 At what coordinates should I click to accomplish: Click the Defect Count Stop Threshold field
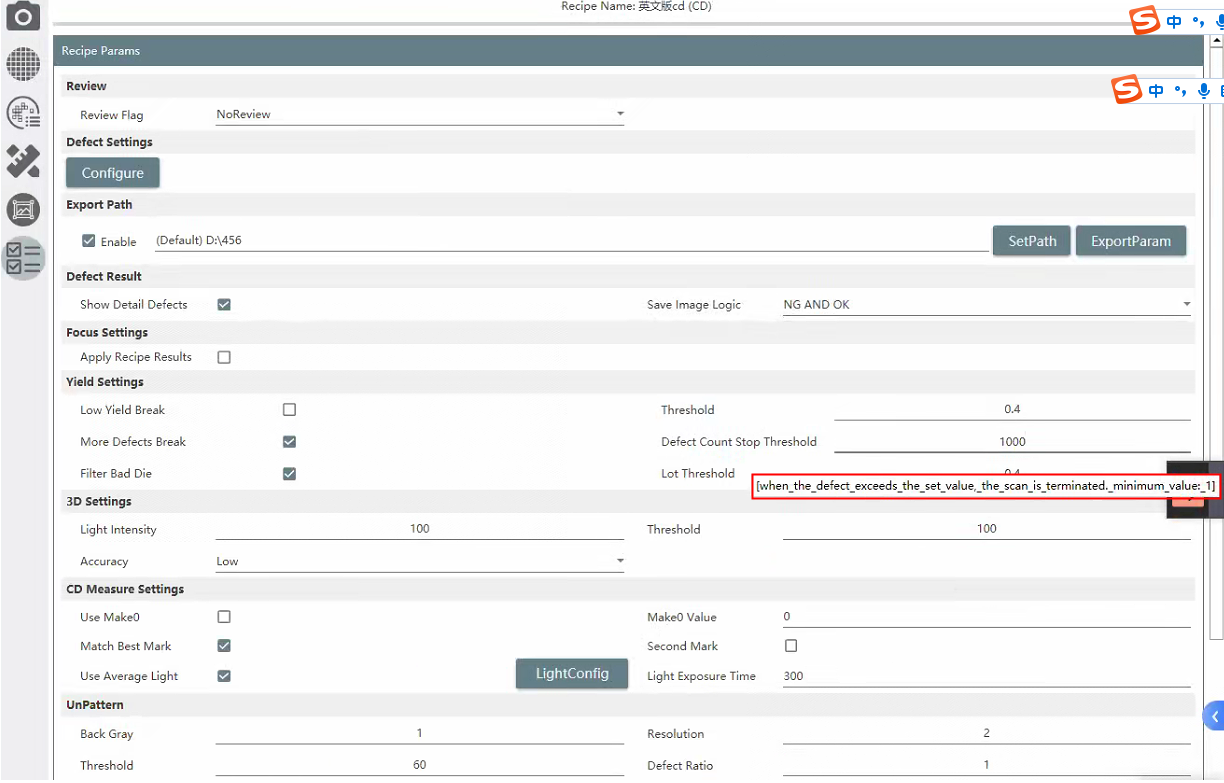[1011, 441]
